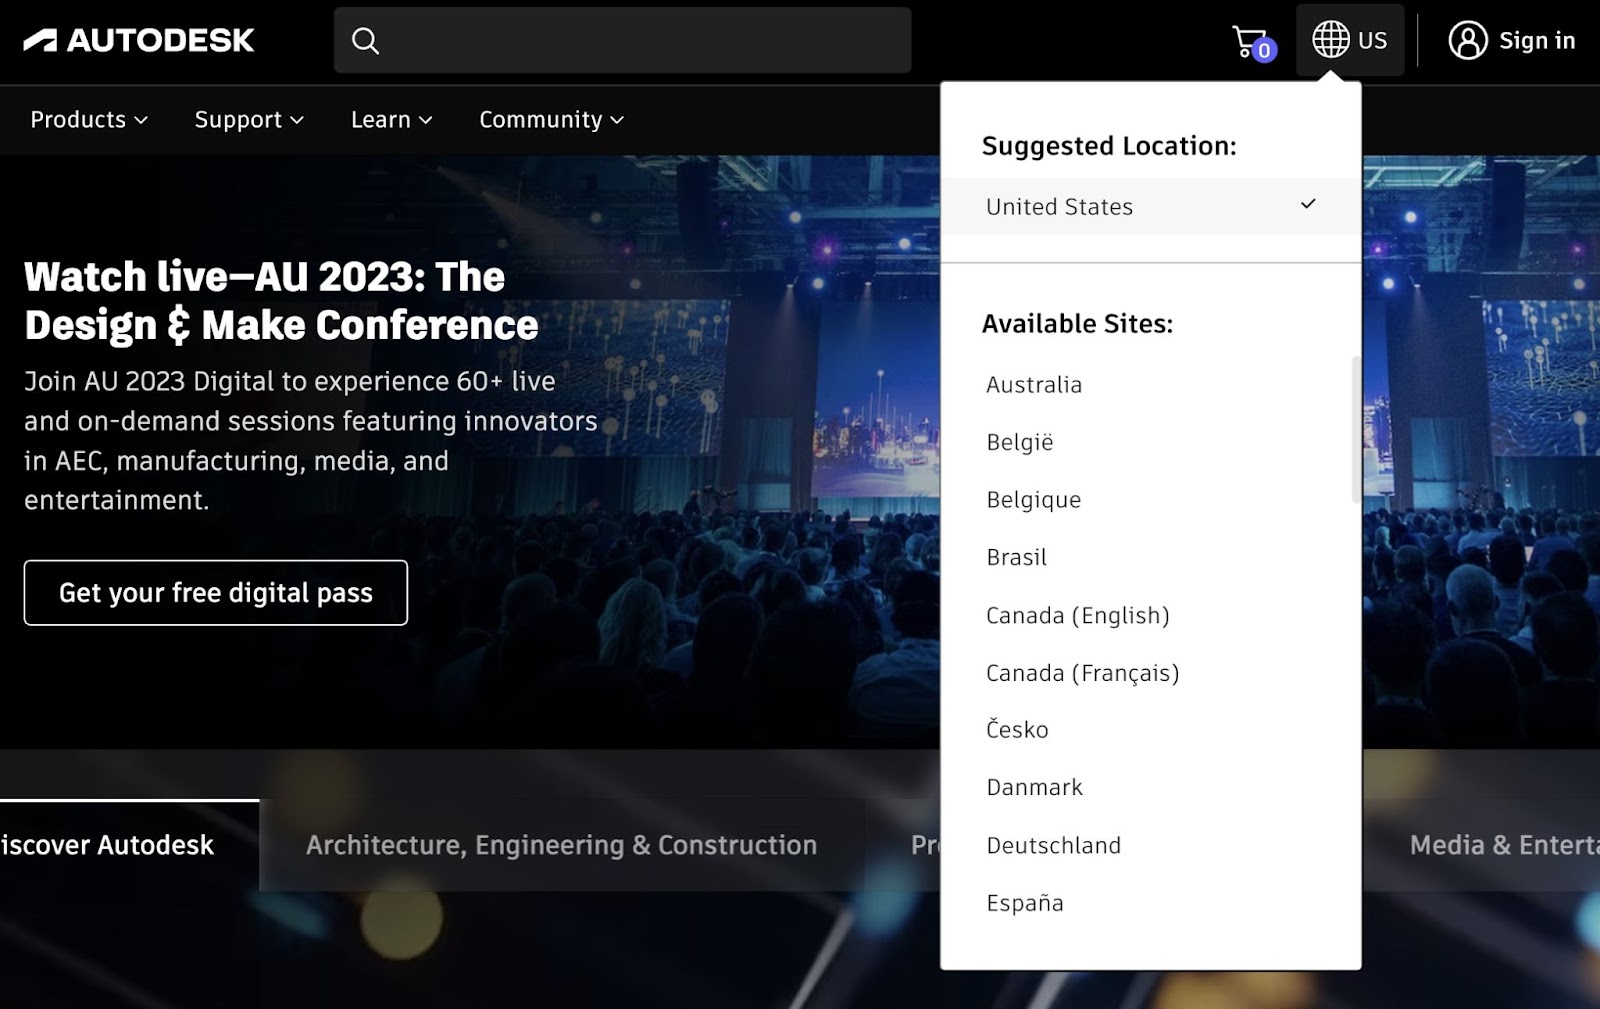Select Česko site
The image size is (1600, 1009).
(x=1017, y=729)
